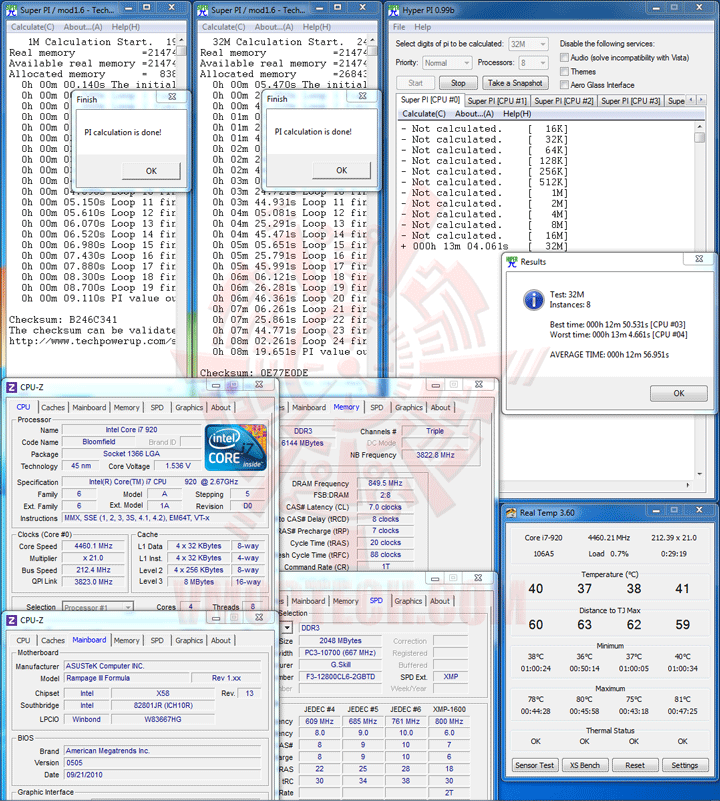Click the AVERAGE TIME result text
Viewport: 720px width, 801px height.
[609, 355]
